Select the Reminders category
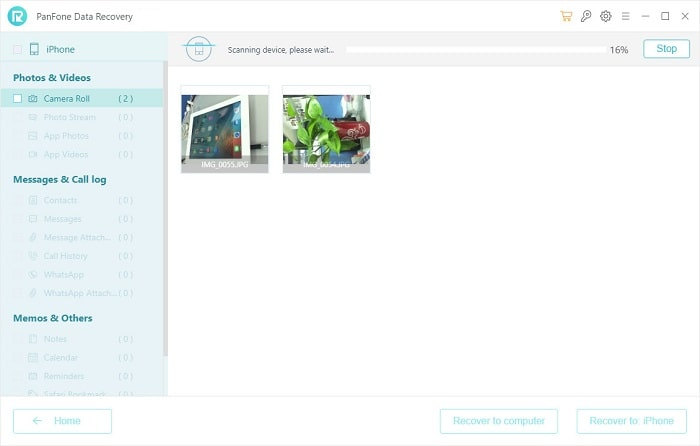Viewport: 700px width, 446px height. click(82, 376)
